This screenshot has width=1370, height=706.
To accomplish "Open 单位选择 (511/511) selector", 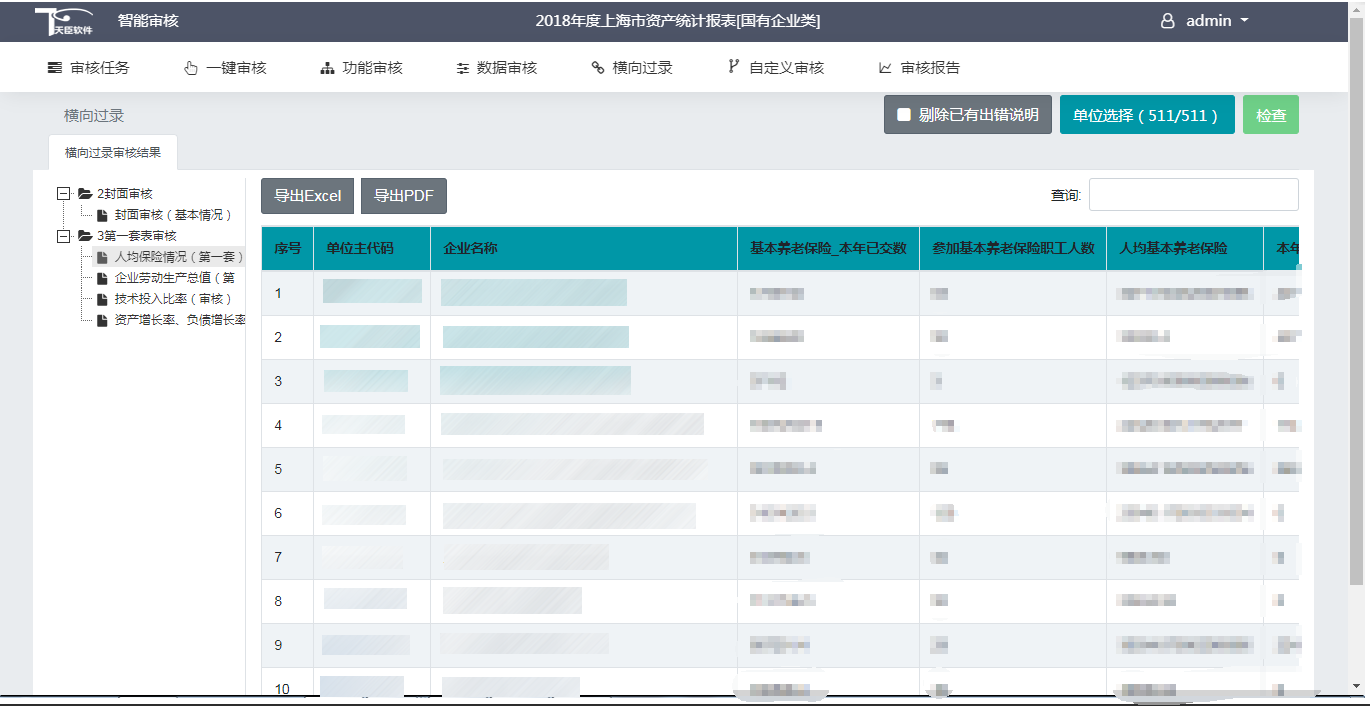I will [1146, 115].
